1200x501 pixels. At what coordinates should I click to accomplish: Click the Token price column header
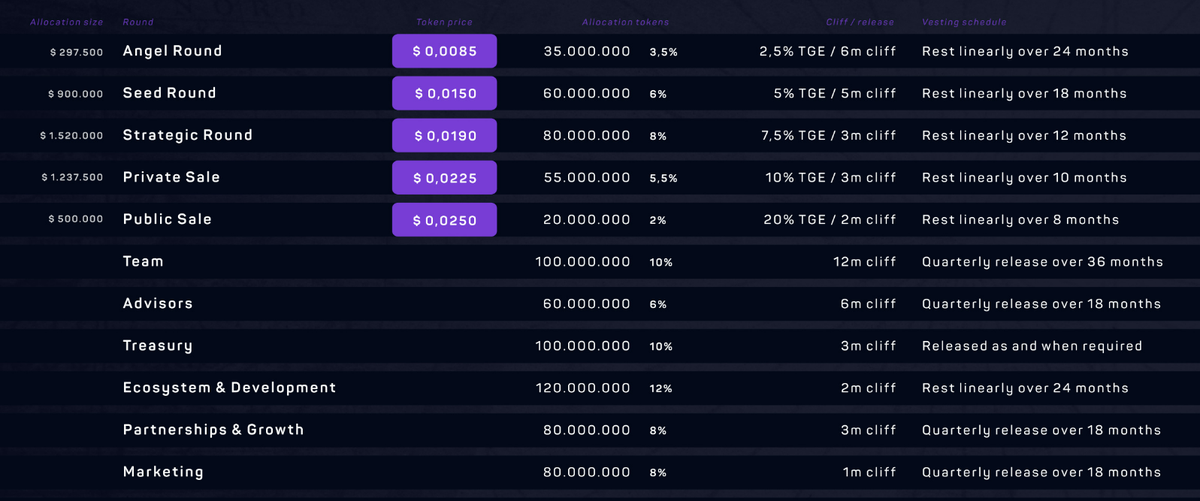pyautogui.click(x=444, y=22)
